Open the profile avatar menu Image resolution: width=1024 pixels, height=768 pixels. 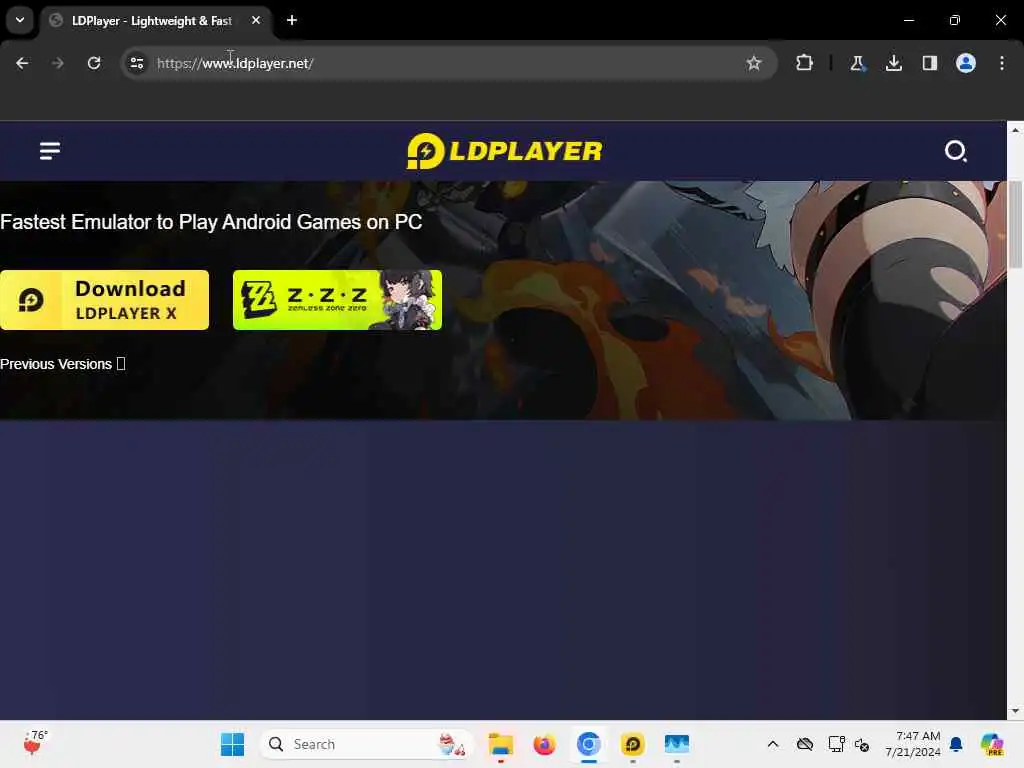point(966,63)
